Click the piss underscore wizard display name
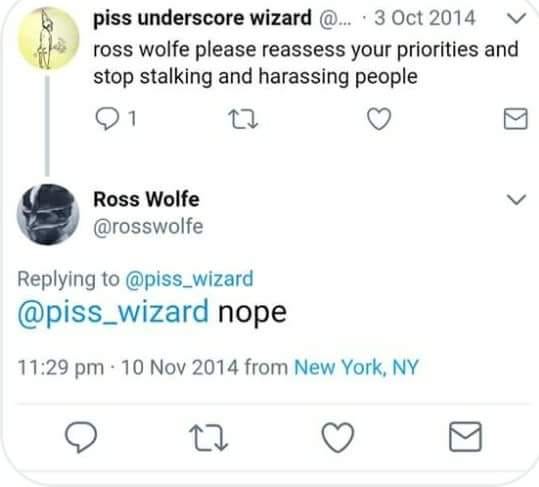The width and height of the screenshot is (539, 487). pos(202,18)
